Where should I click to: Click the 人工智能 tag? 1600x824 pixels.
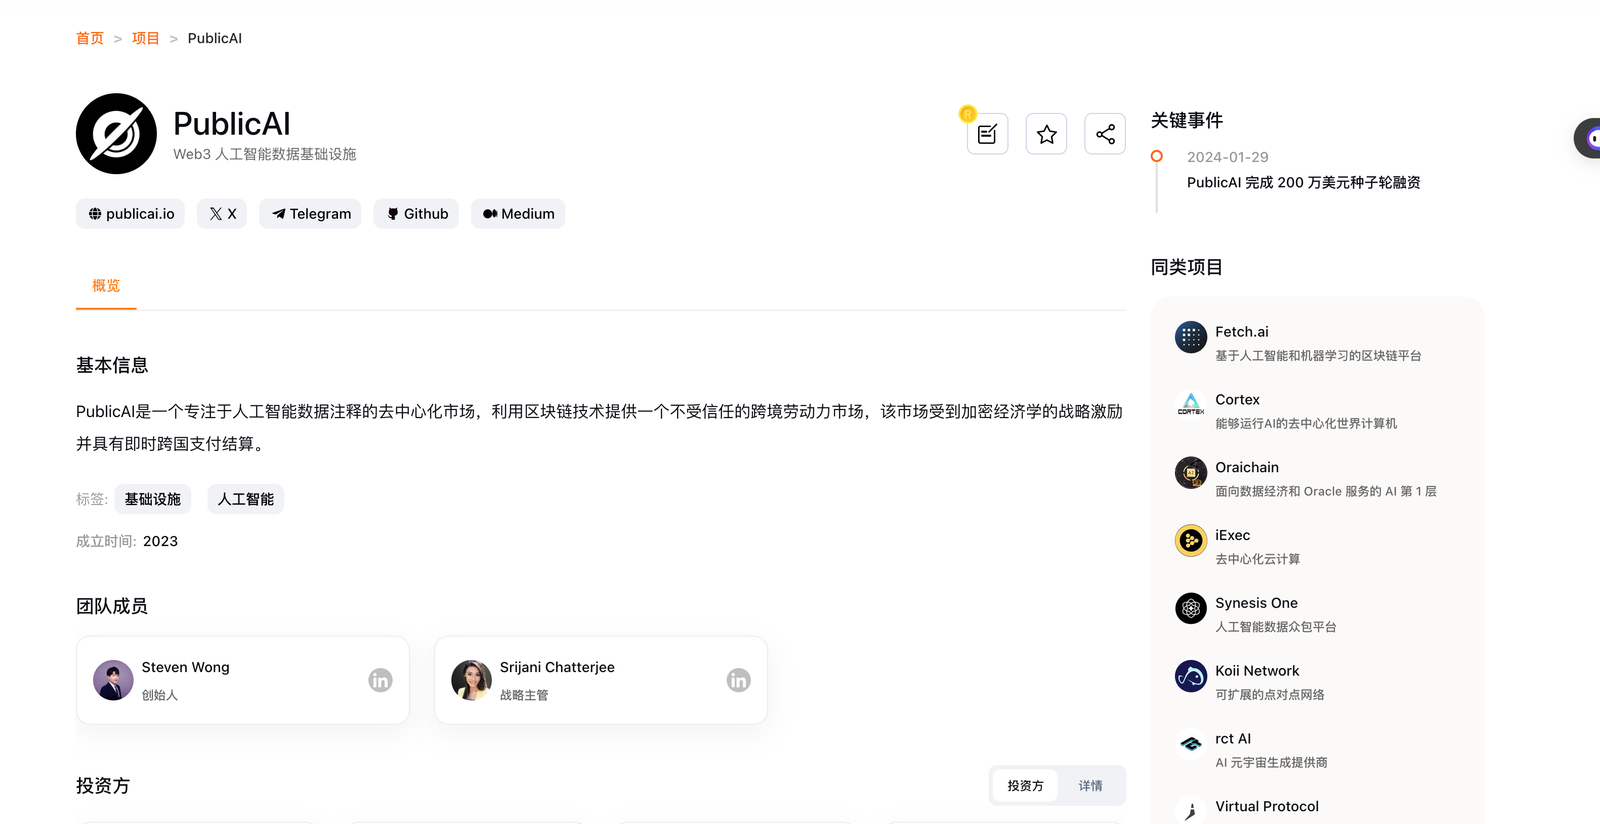coord(246,499)
